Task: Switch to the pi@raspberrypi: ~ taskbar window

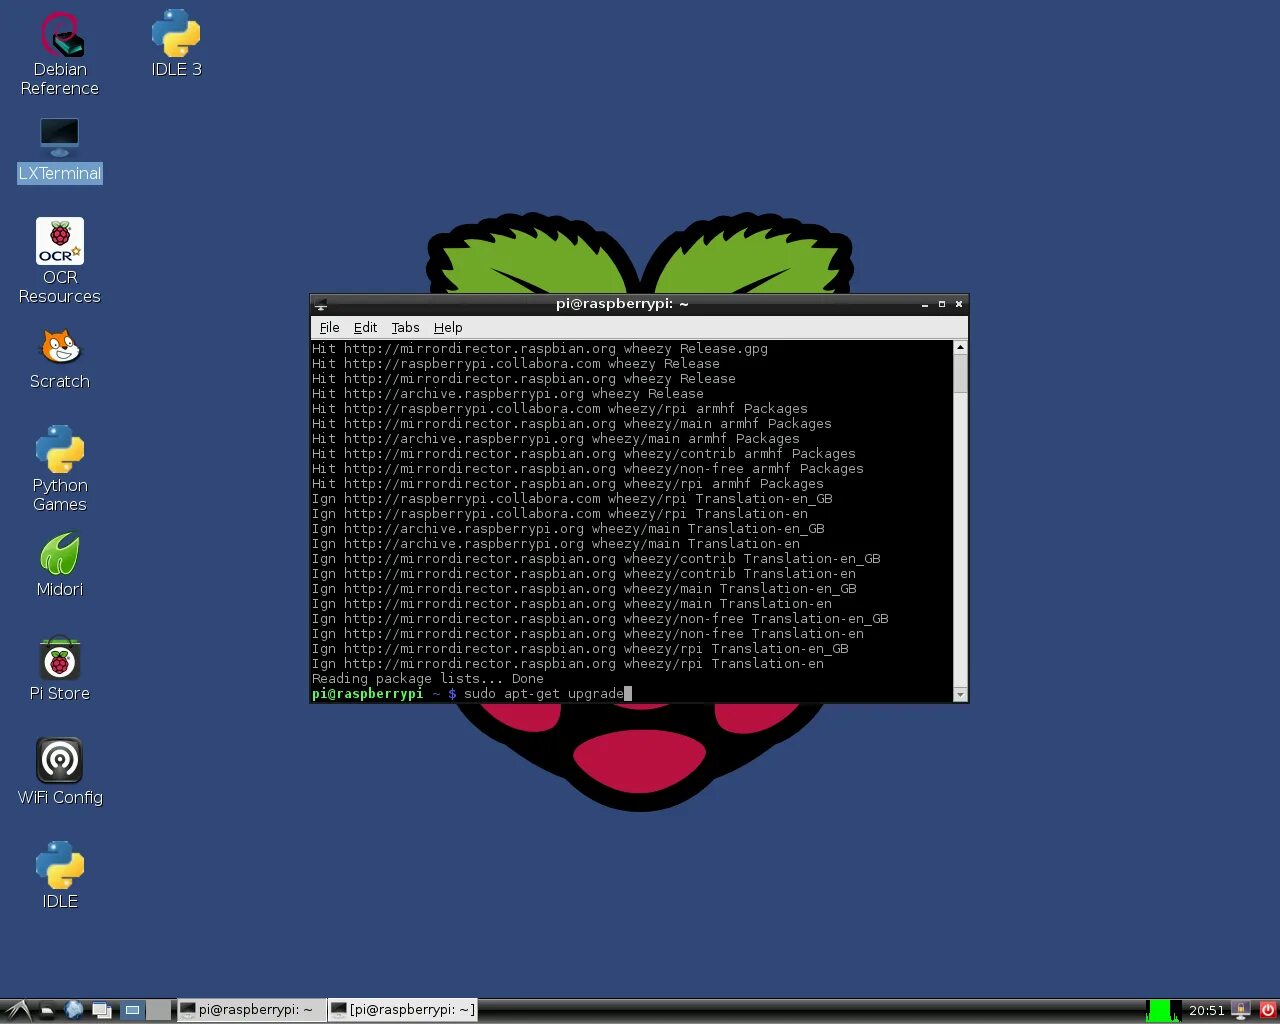Action: 251,1010
